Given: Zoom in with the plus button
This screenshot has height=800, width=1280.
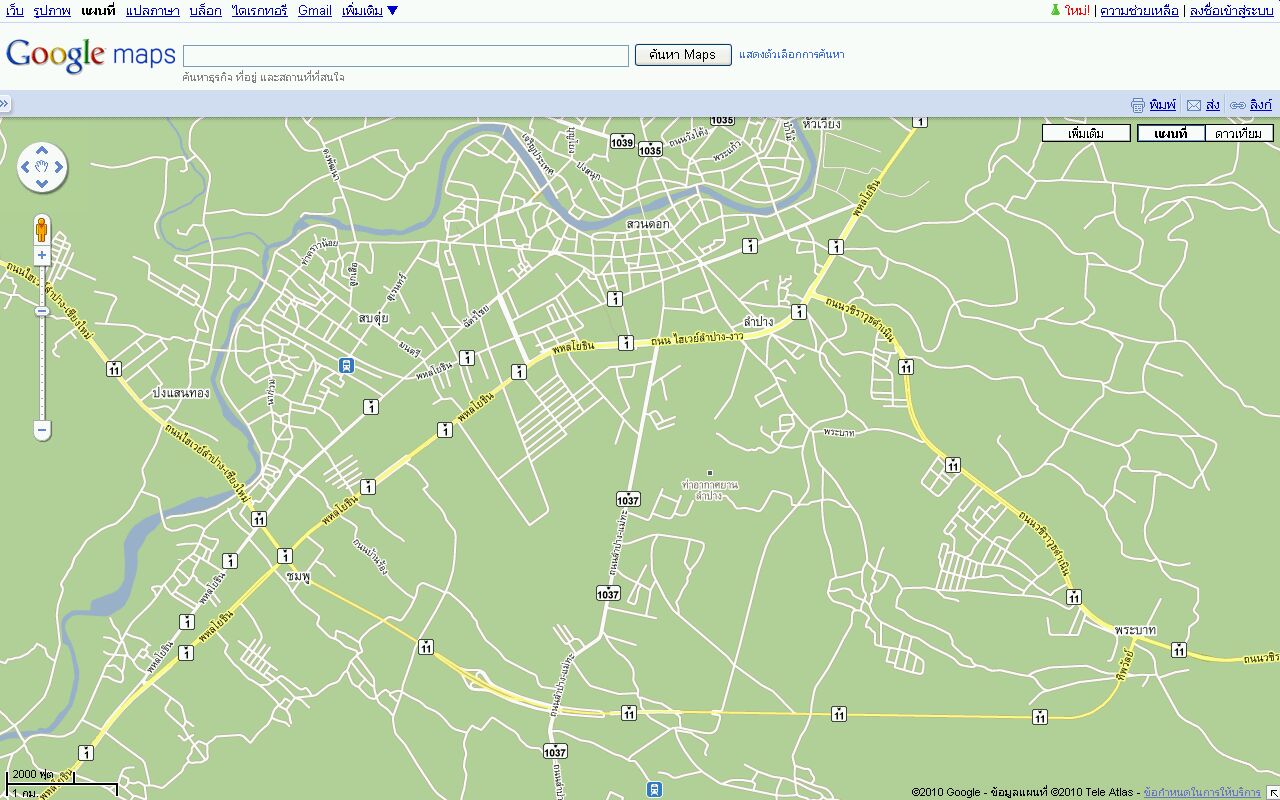Looking at the screenshot, I should (42, 256).
